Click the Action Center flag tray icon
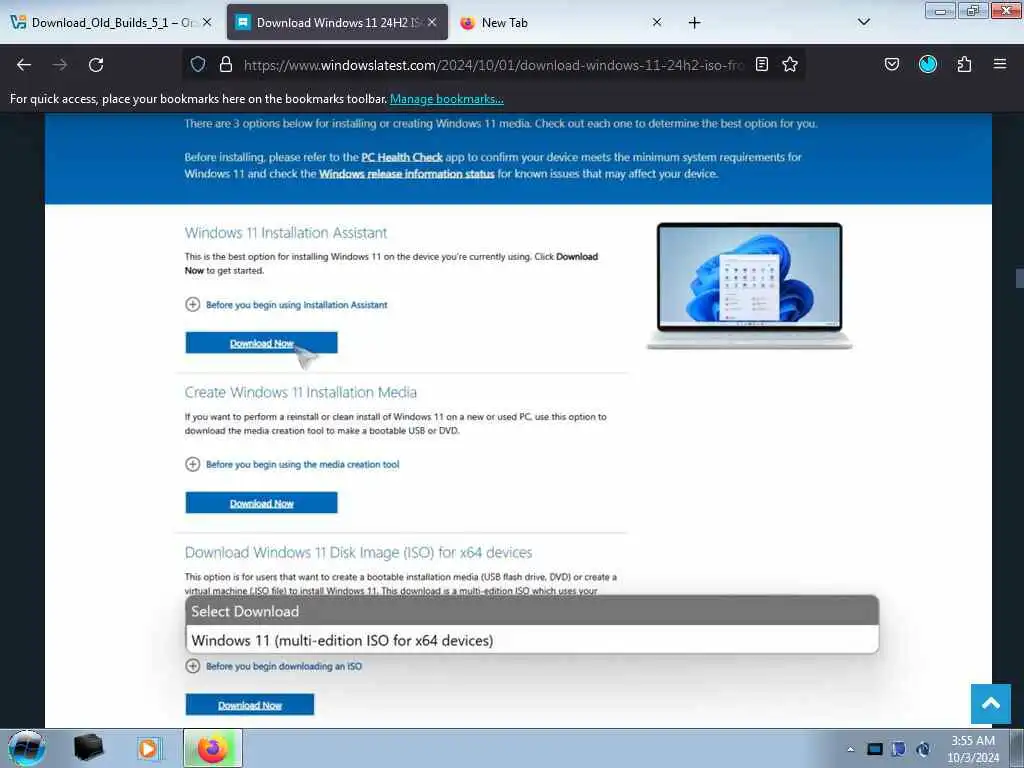 coord(899,749)
